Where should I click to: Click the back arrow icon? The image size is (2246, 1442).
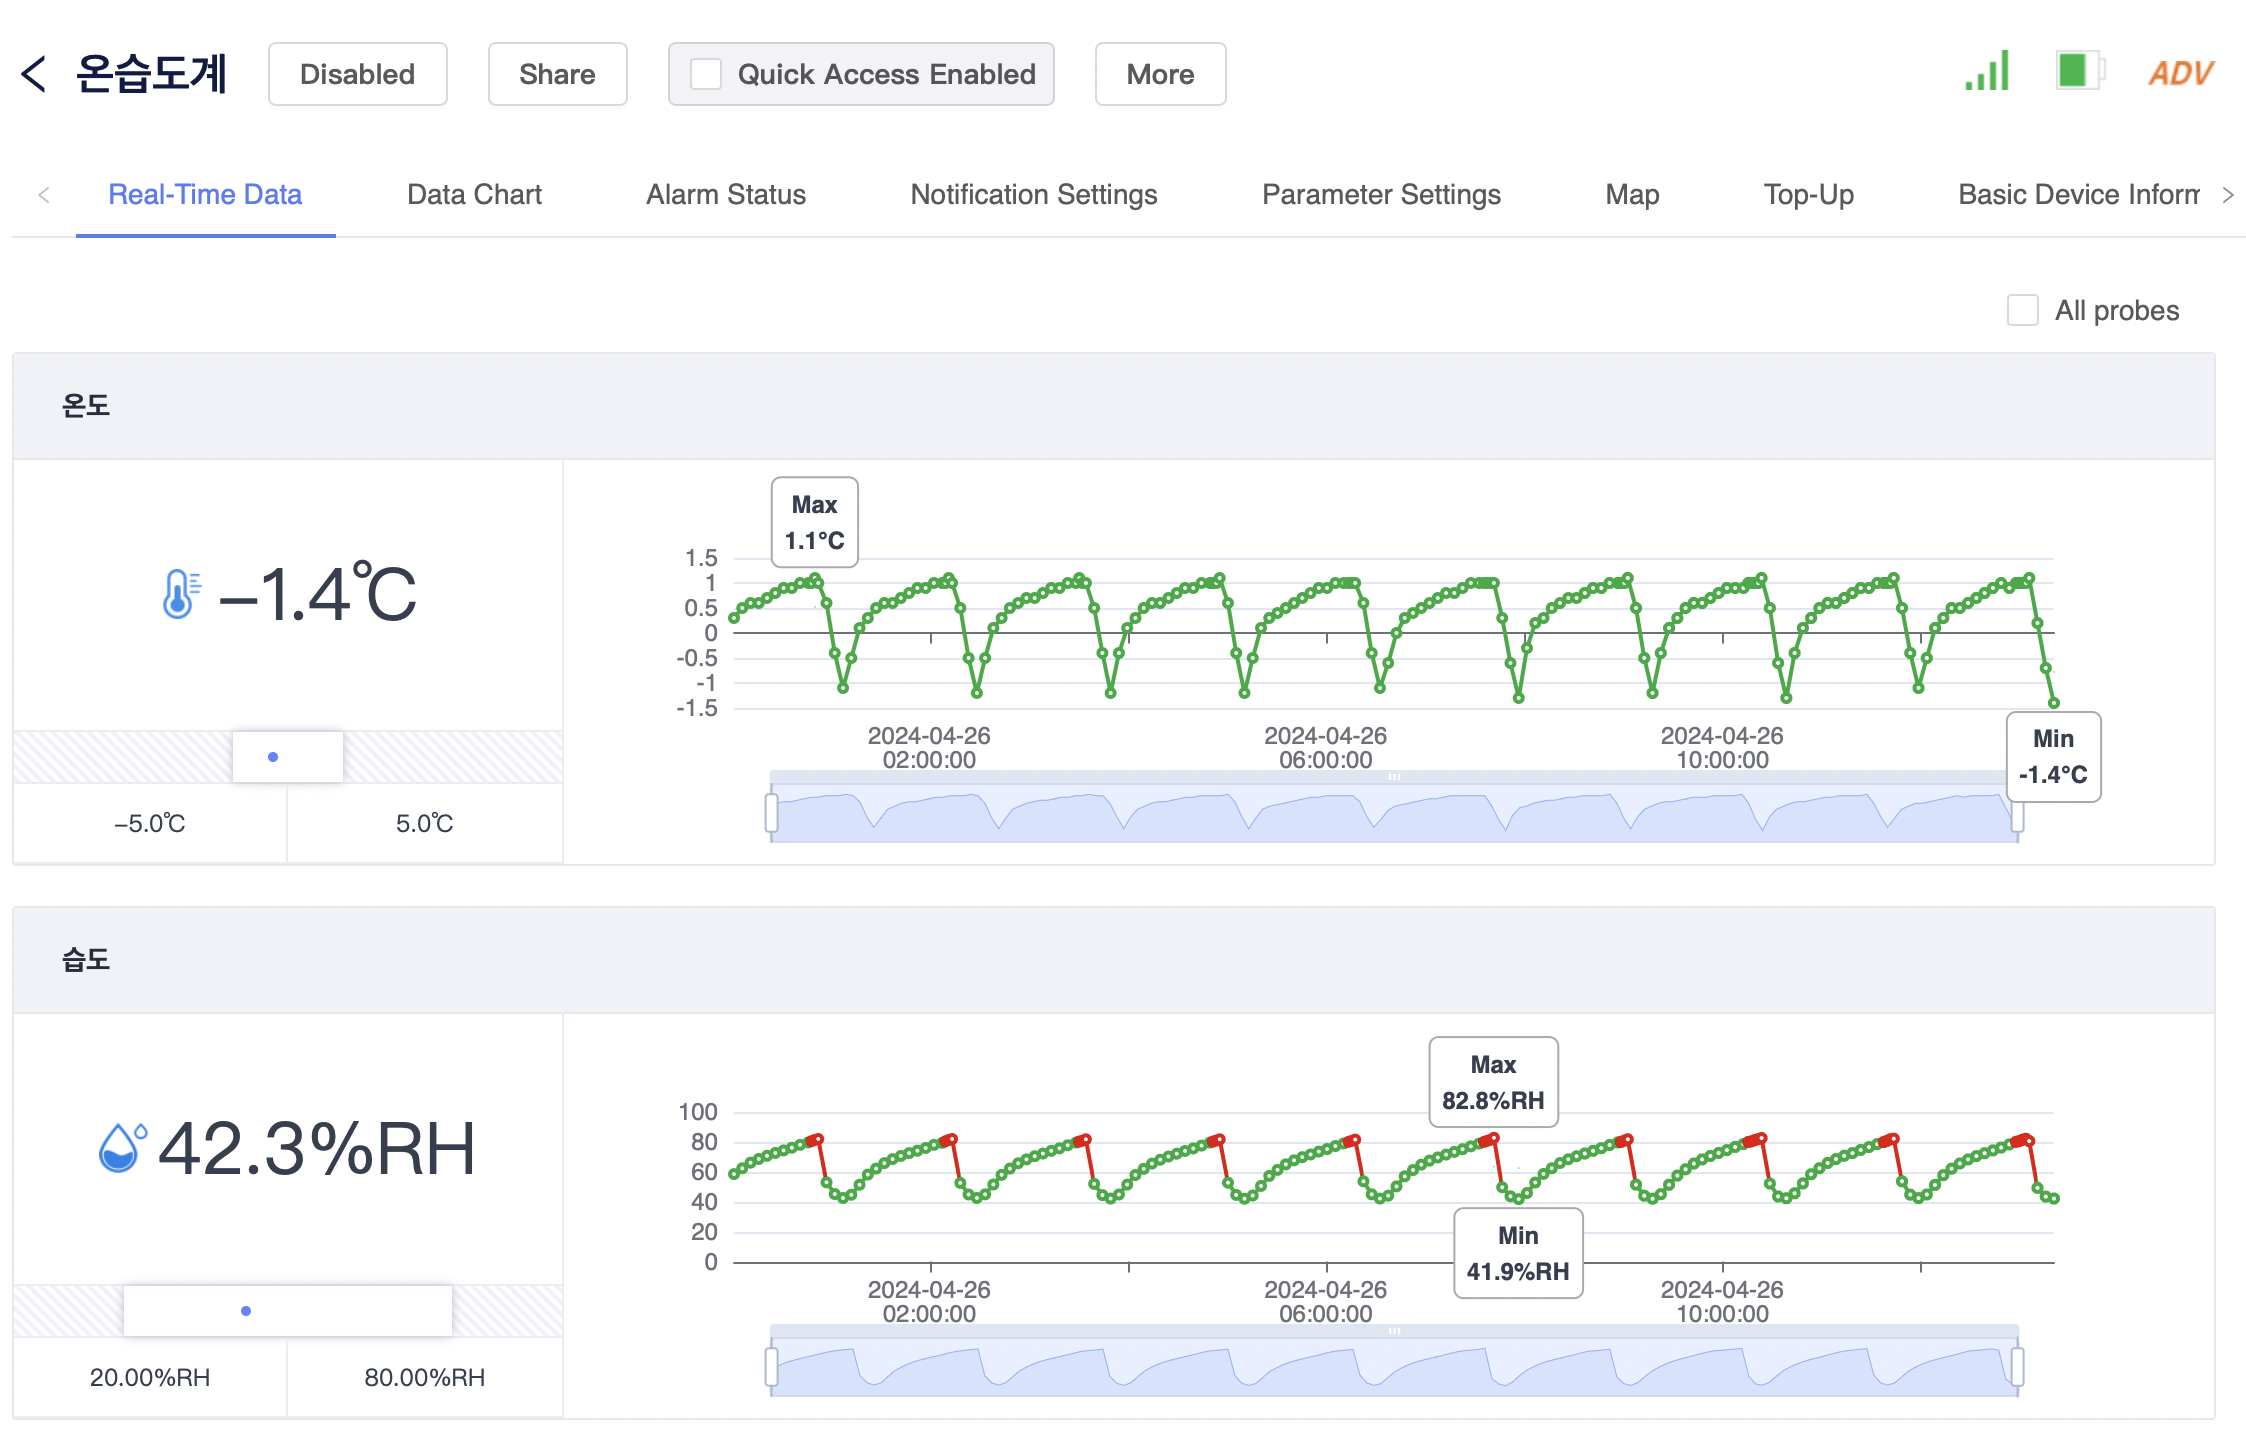[34, 74]
